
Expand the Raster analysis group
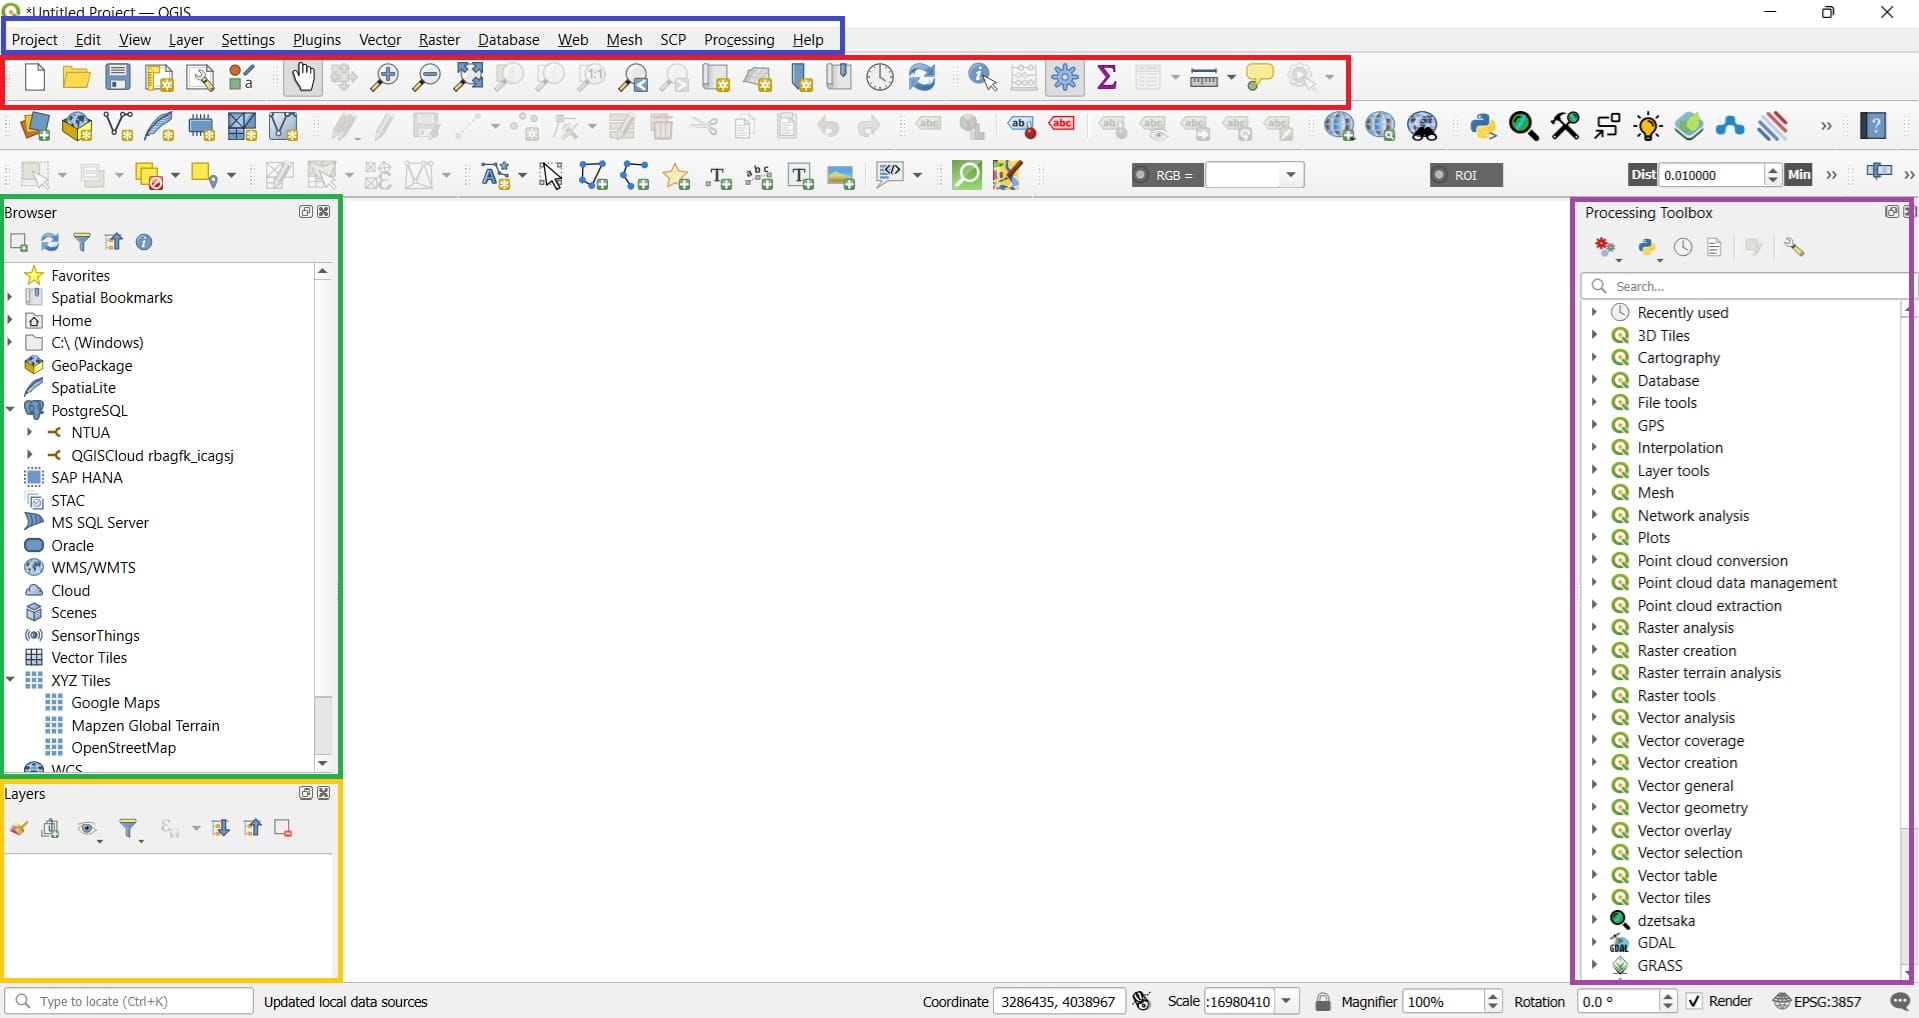[1594, 628]
